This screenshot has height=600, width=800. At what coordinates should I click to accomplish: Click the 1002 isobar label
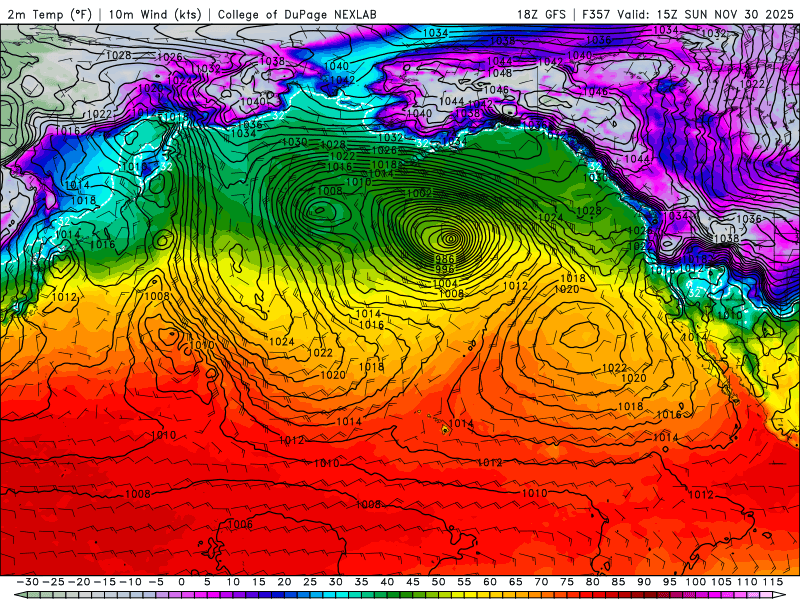click(x=419, y=193)
